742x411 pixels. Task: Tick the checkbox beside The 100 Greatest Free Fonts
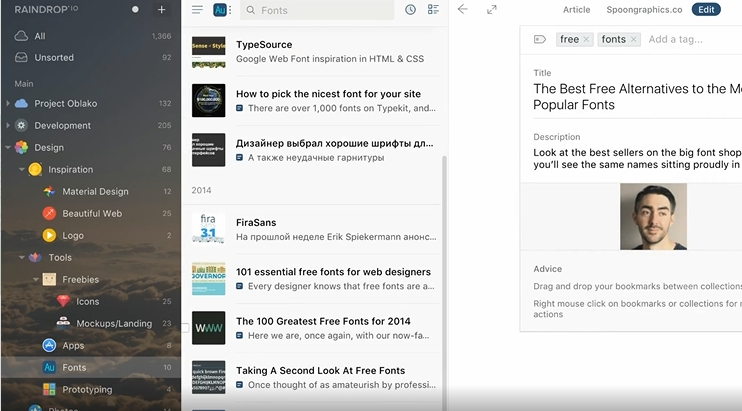click(x=186, y=328)
